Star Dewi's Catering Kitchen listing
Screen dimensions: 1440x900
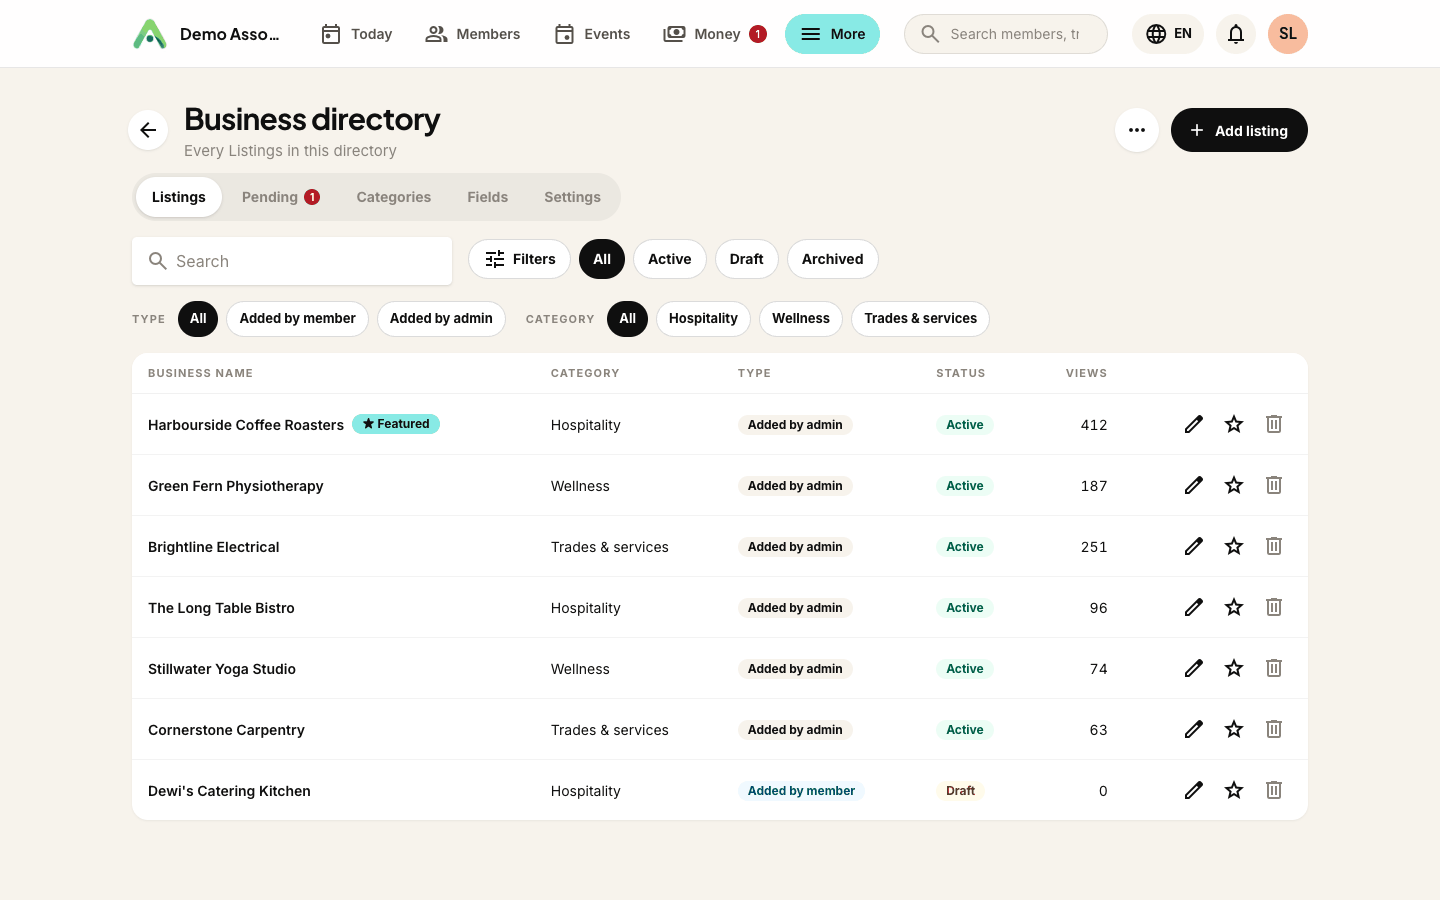tap(1234, 790)
